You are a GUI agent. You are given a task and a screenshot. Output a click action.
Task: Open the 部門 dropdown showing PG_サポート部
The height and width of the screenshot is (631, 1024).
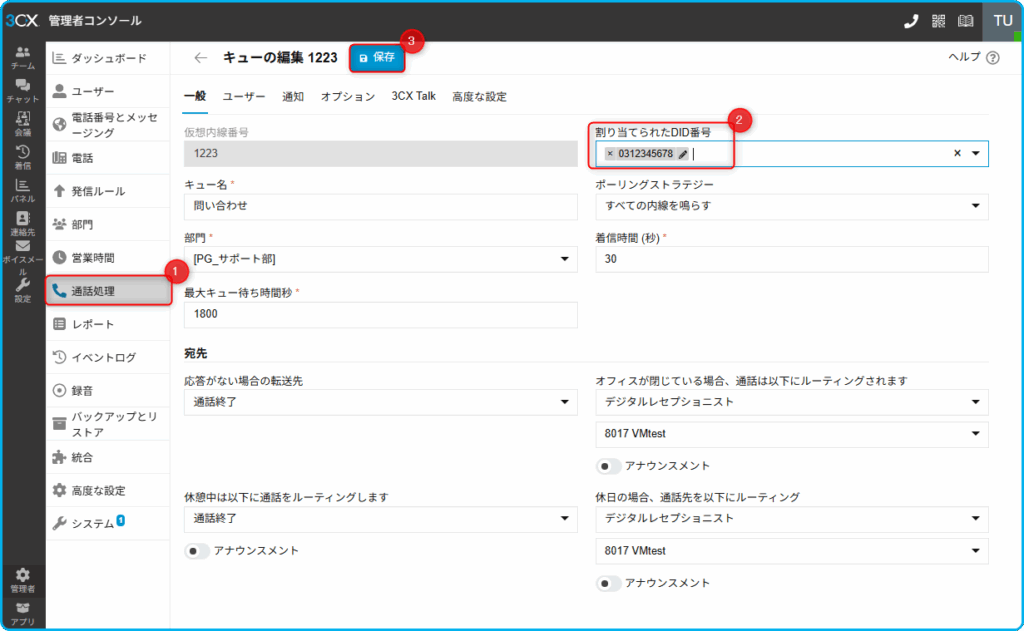(380, 259)
